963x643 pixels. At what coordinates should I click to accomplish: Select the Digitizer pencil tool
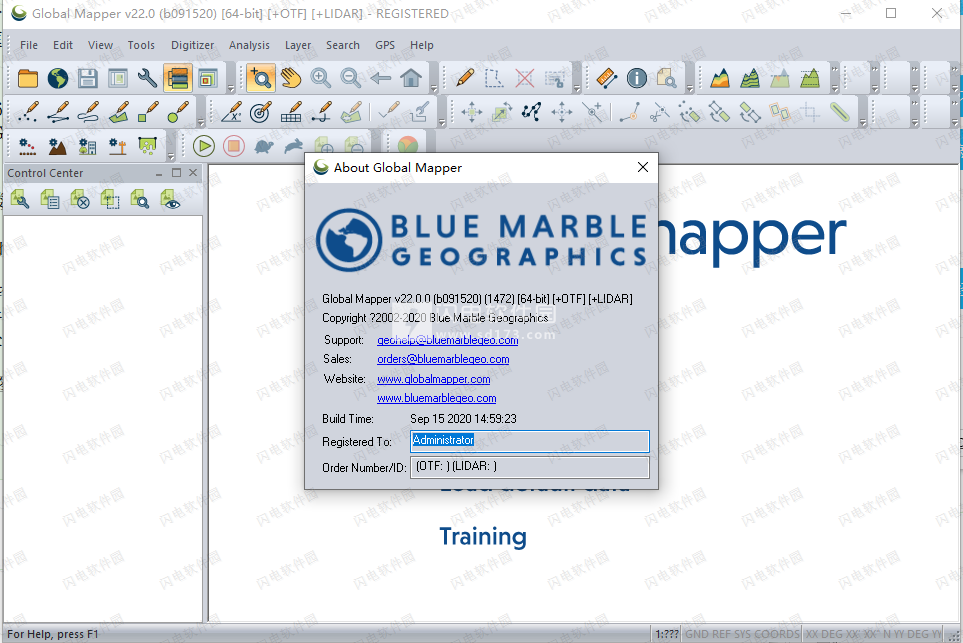coord(465,79)
